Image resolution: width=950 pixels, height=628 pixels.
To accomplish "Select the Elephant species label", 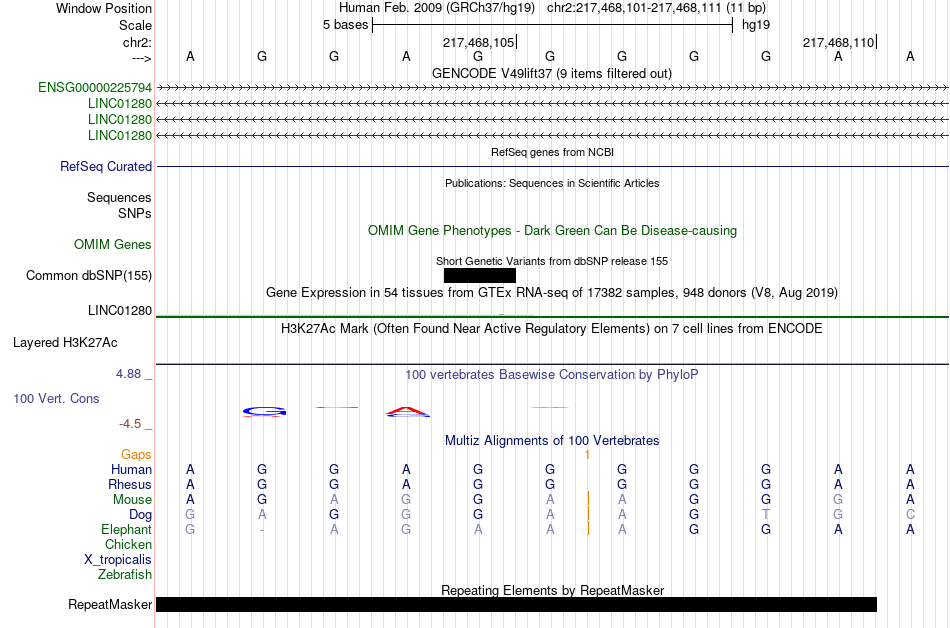I will click(x=126, y=529).
